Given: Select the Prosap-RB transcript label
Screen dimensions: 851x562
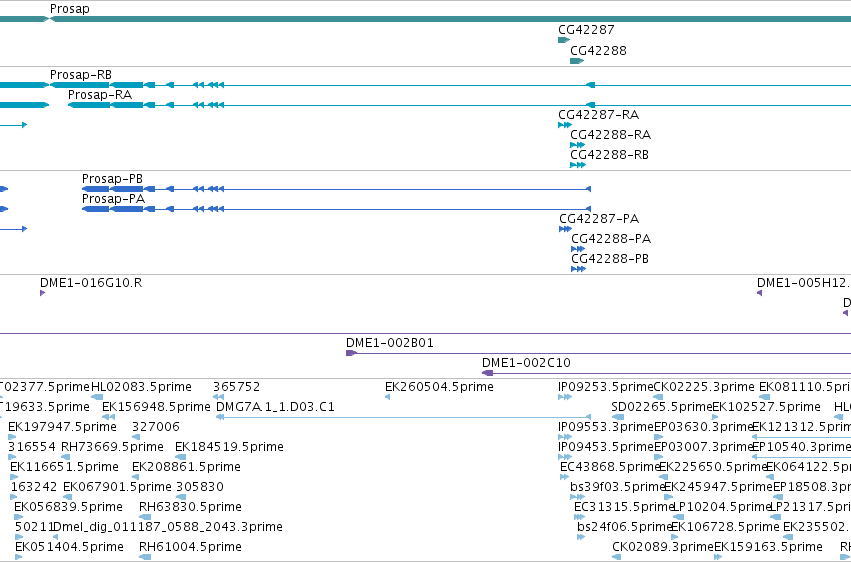Looking at the screenshot, I should (81, 75).
